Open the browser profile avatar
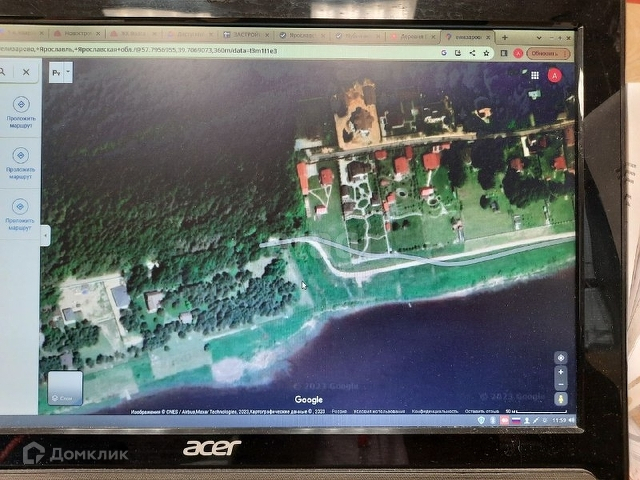This screenshot has width=640, height=480. [x=518, y=53]
